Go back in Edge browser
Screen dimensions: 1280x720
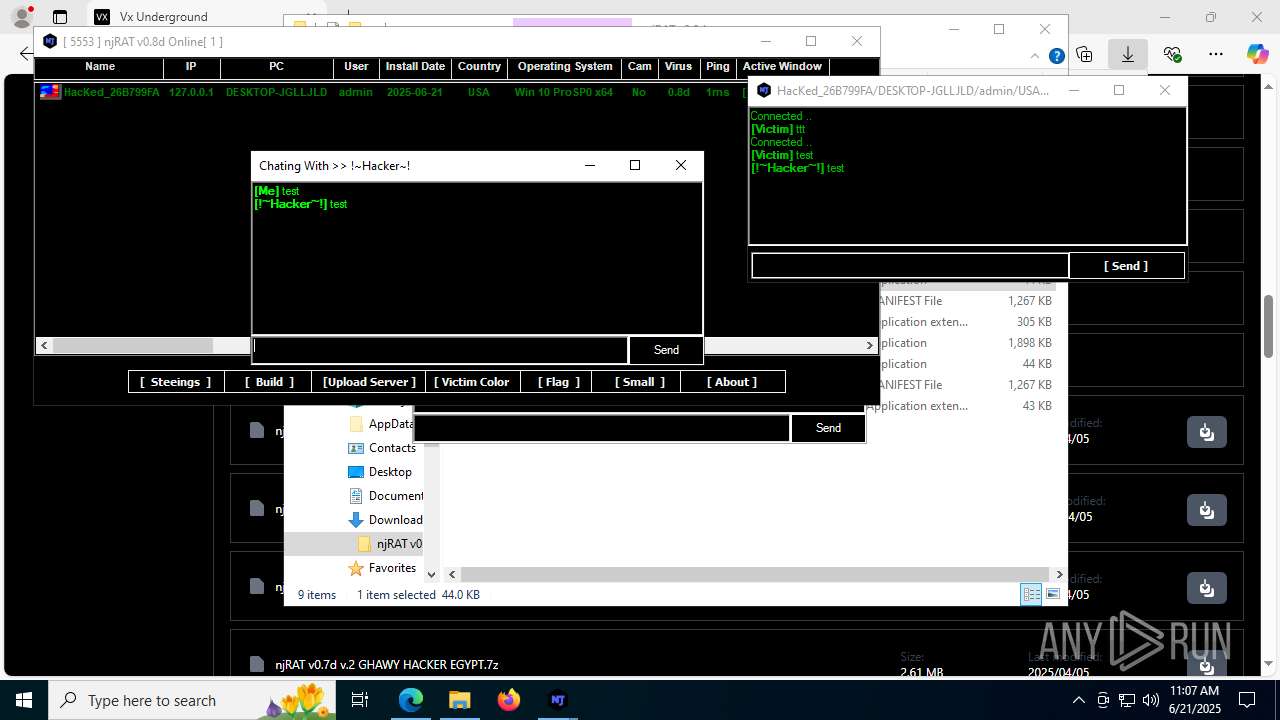tap(25, 54)
